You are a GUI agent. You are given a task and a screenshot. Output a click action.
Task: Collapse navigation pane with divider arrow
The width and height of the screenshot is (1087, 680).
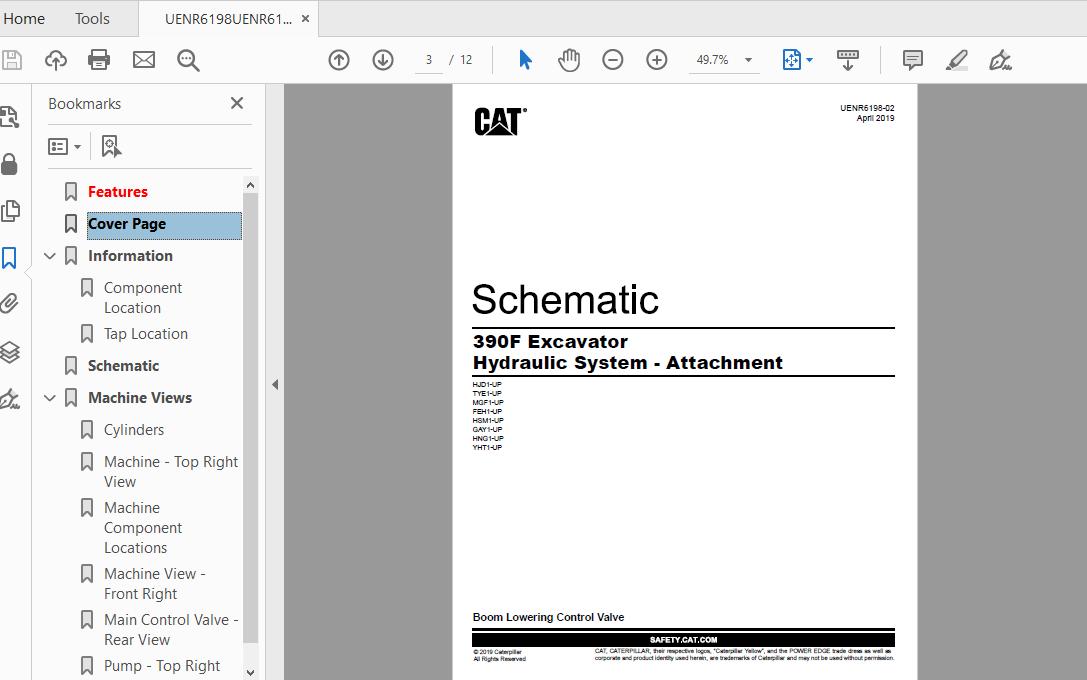pos(275,384)
